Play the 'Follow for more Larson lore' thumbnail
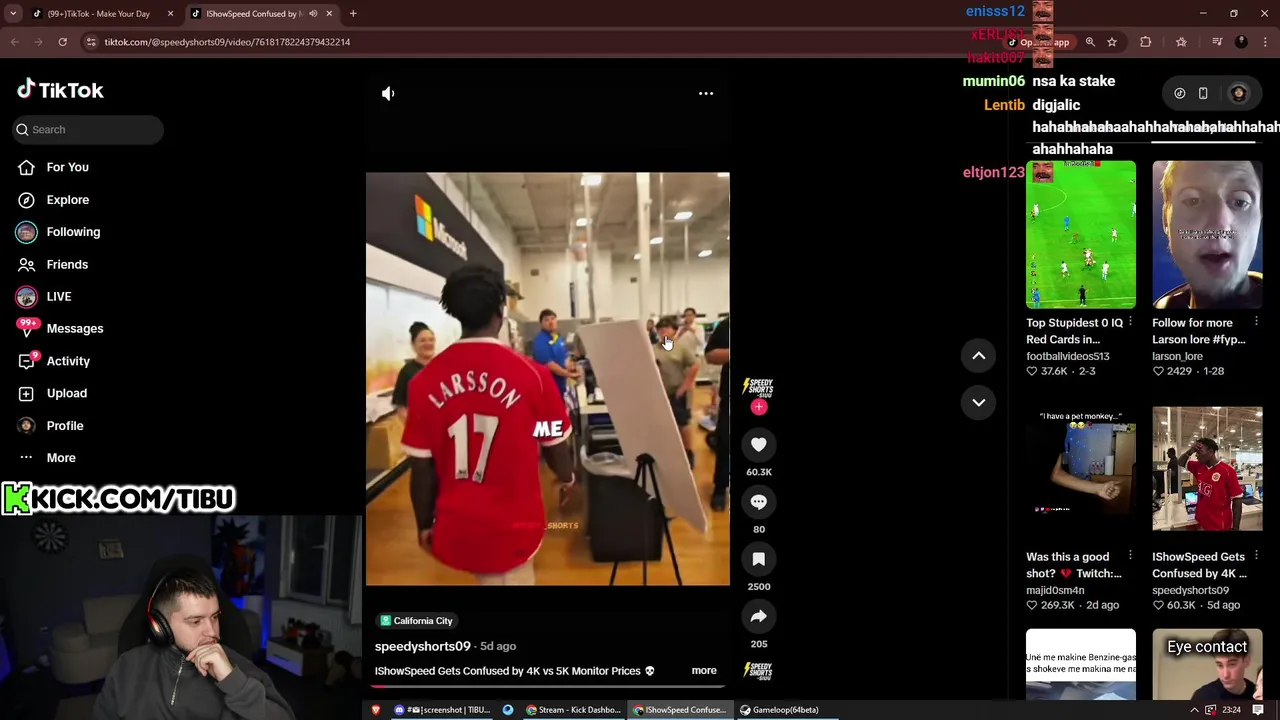 [1207, 234]
